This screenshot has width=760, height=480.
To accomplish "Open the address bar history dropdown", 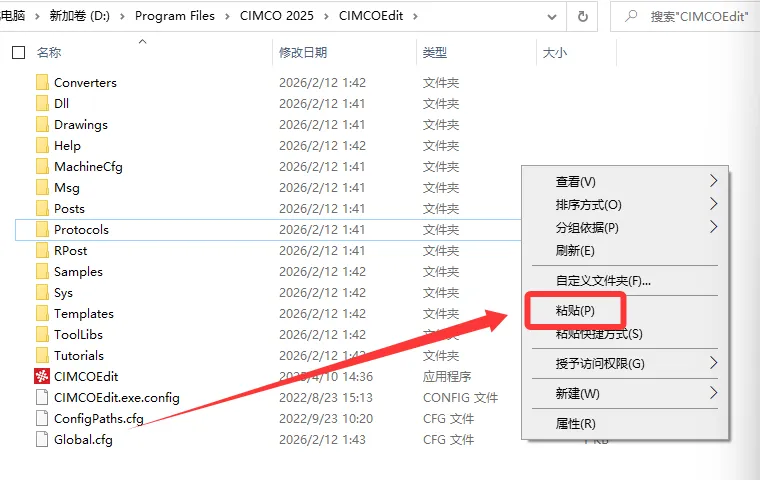I will [x=552, y=17].
